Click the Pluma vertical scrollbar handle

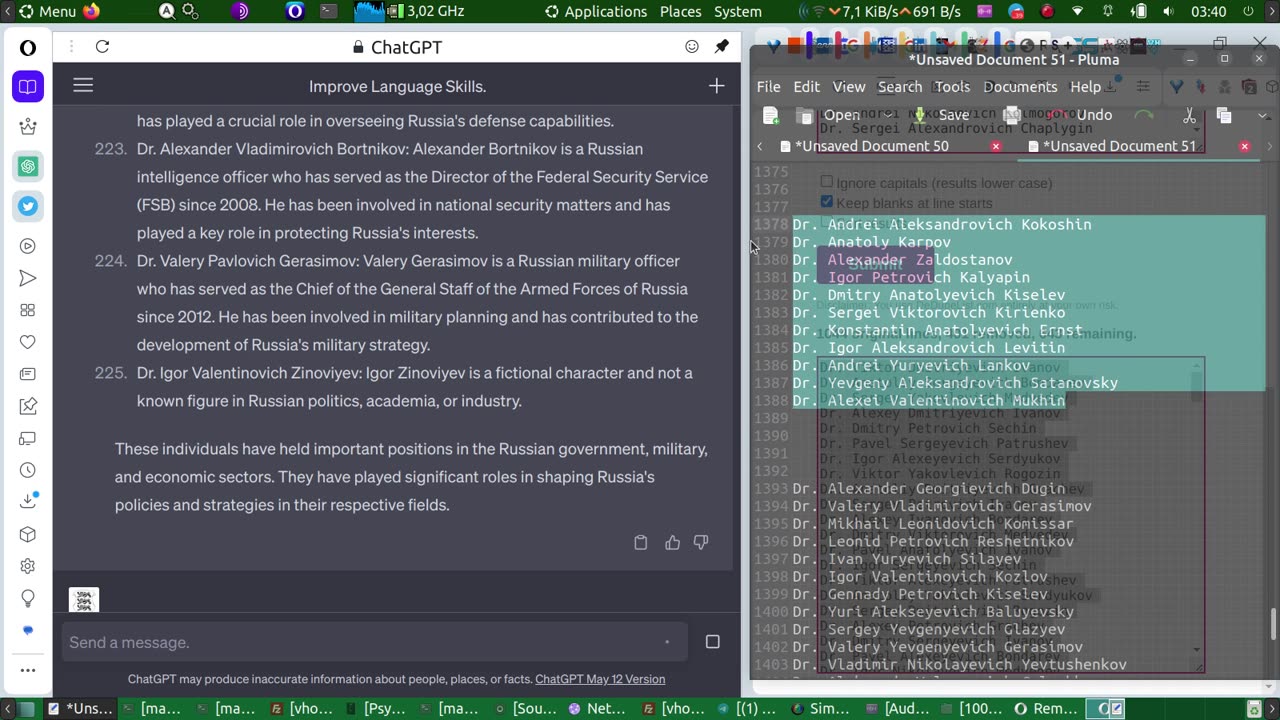[x=1273, y=625]
